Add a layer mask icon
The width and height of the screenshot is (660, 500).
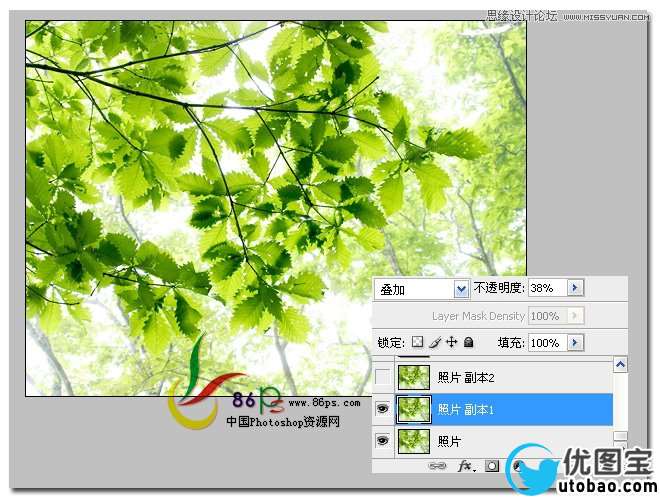tap(492, 466)
